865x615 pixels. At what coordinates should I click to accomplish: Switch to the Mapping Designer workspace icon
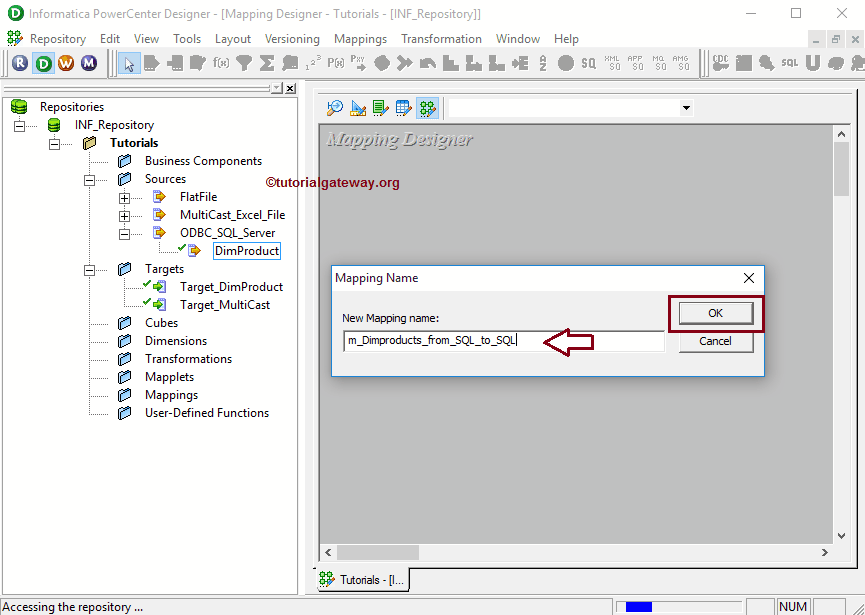tap(428, 108)
